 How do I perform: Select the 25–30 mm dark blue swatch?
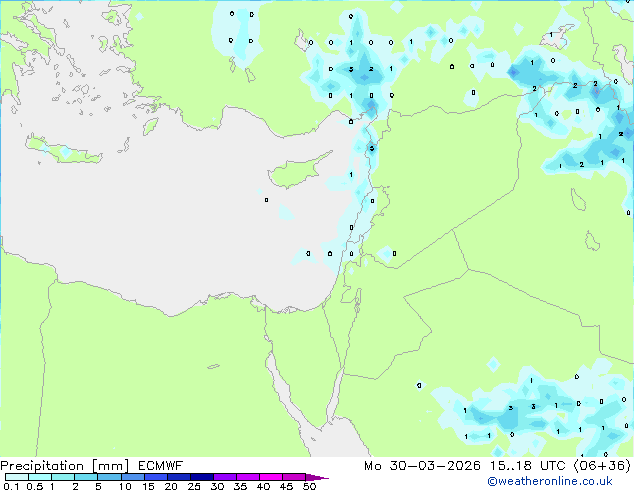(202, 477)
